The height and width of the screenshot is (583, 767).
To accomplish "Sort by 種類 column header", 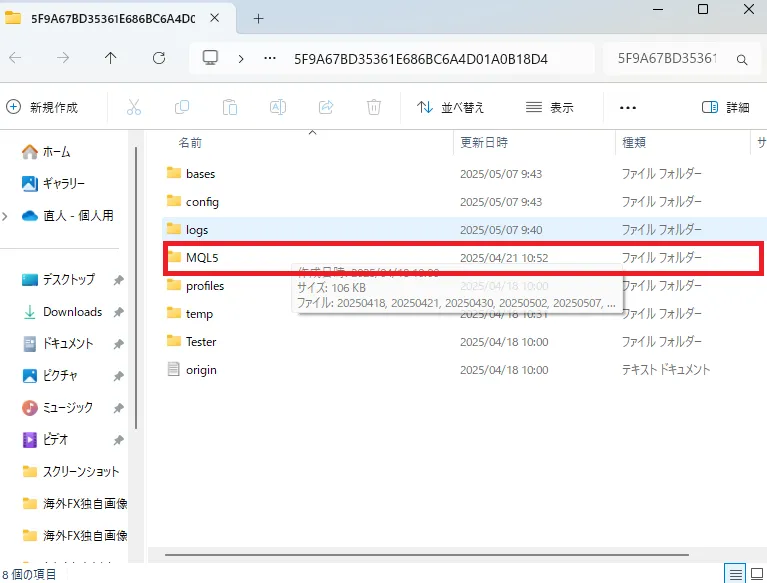I will pos(634,142).
